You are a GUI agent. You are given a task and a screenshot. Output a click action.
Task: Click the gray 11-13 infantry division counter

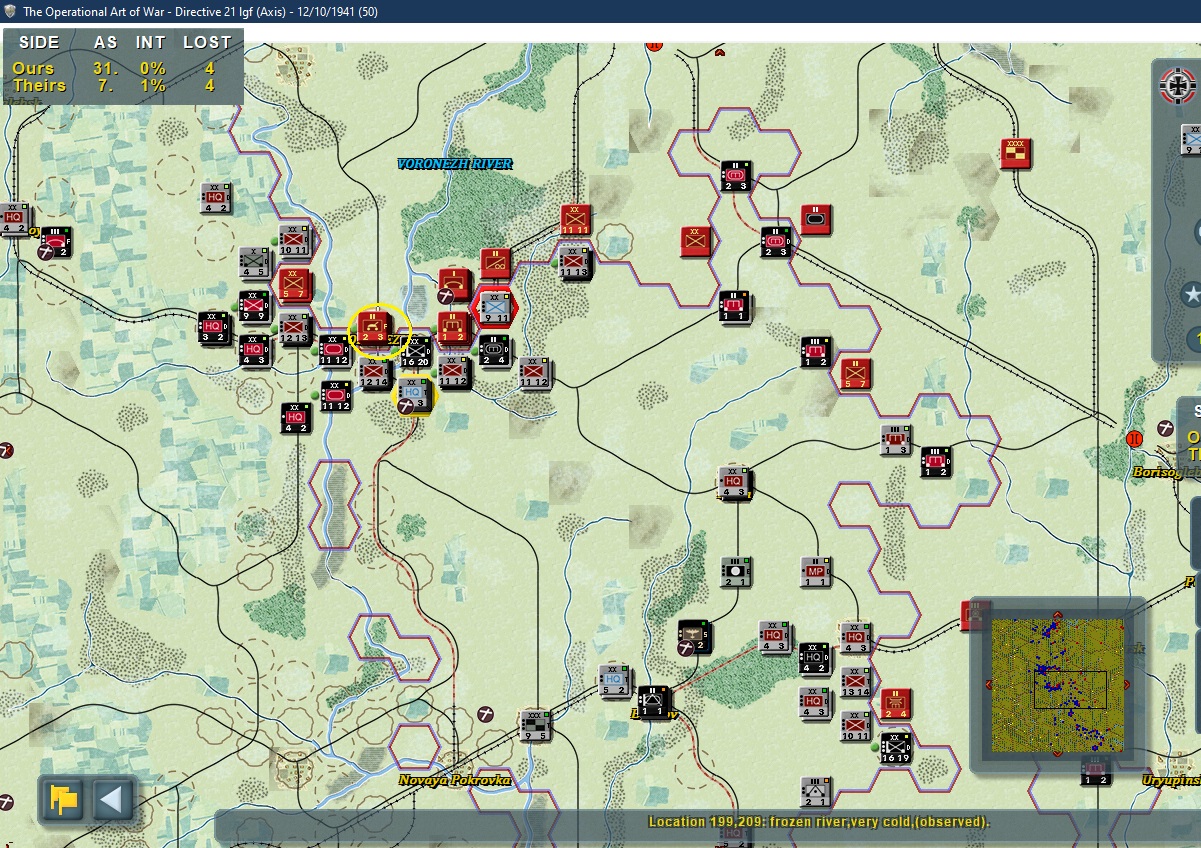575,262
